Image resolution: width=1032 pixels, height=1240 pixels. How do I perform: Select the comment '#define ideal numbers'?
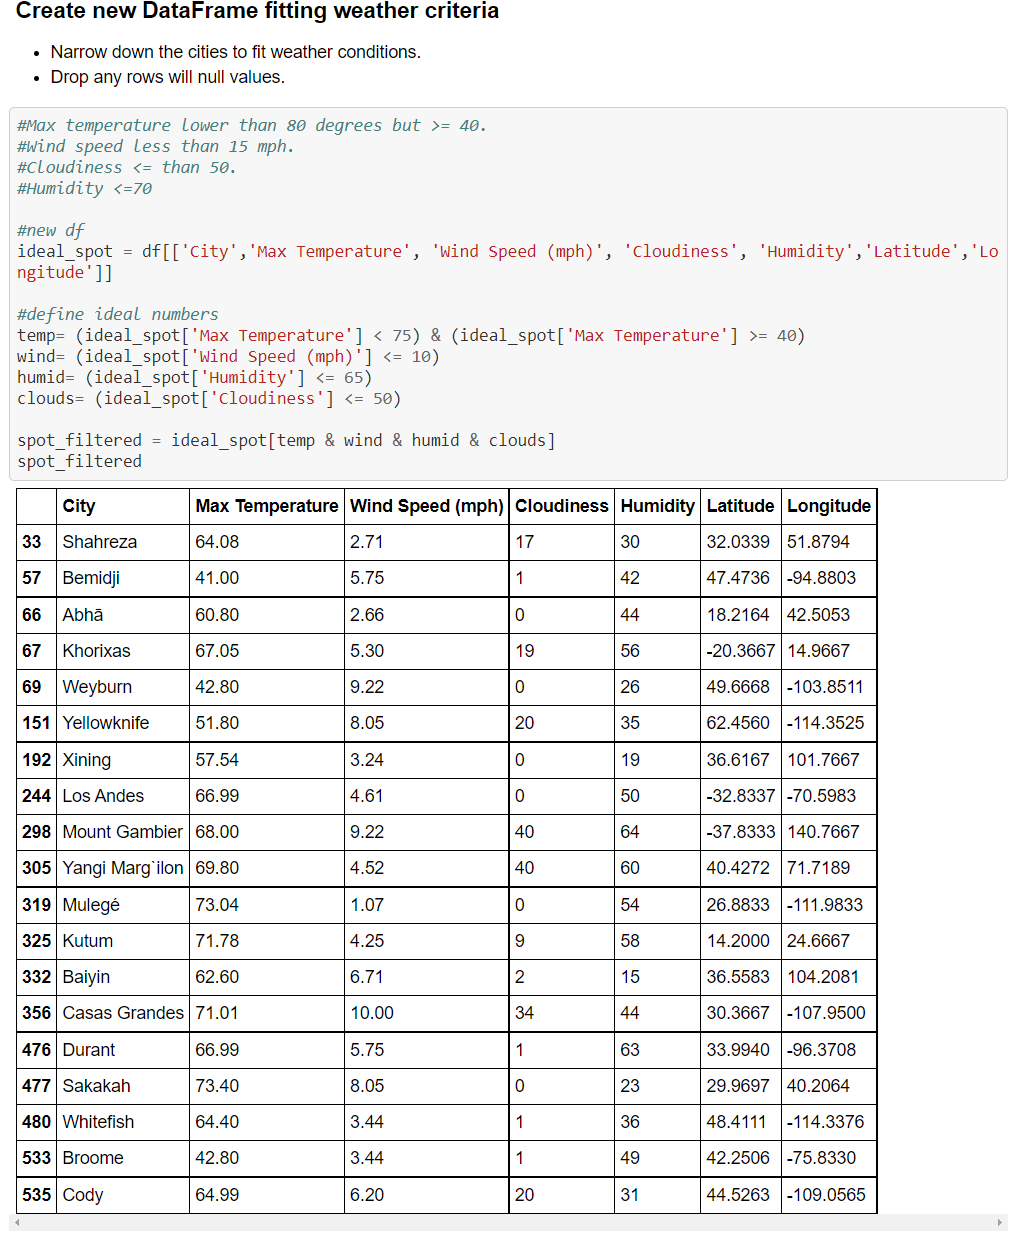(x=117, y=314)
